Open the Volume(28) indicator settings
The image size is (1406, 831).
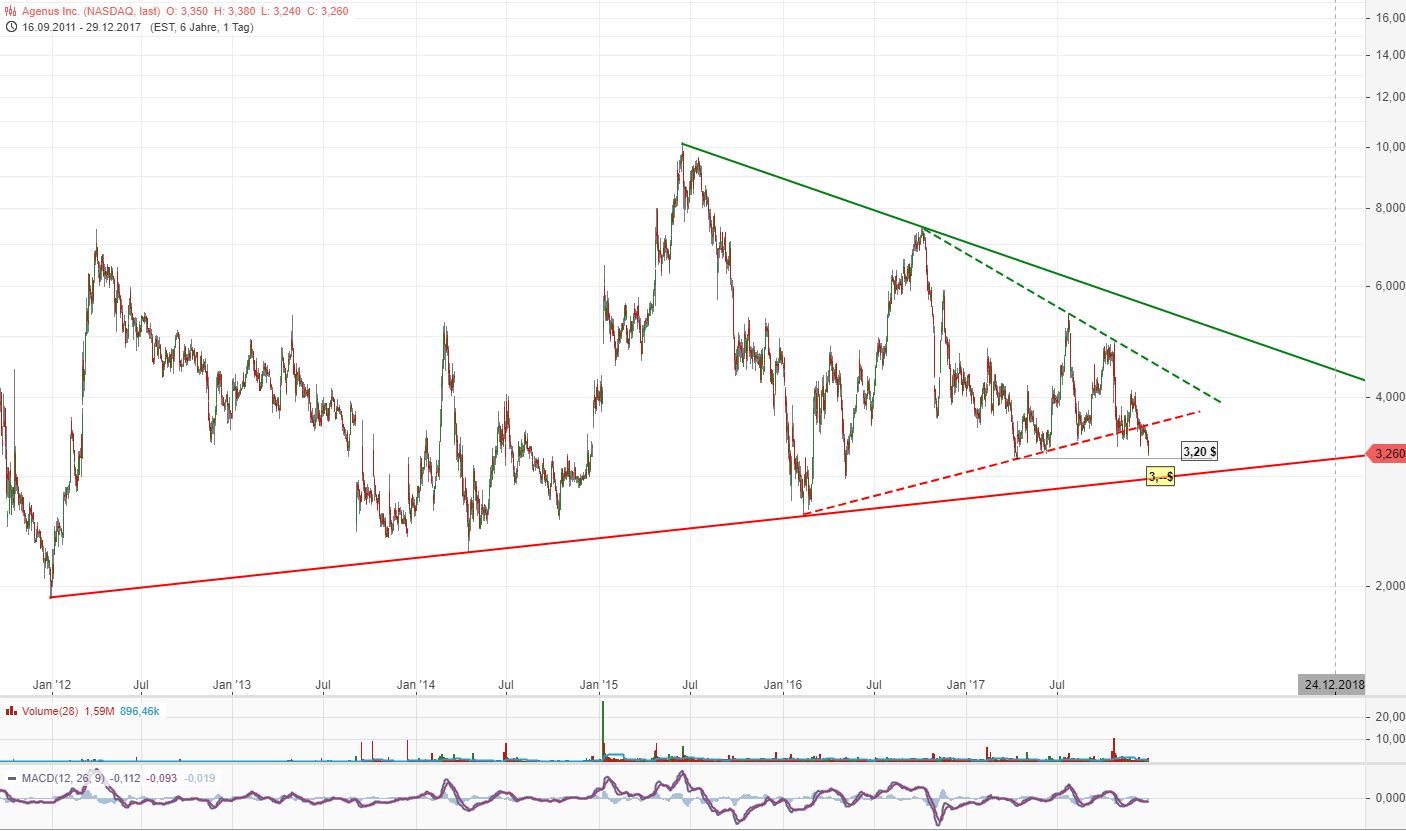click(x=47, y=711)
